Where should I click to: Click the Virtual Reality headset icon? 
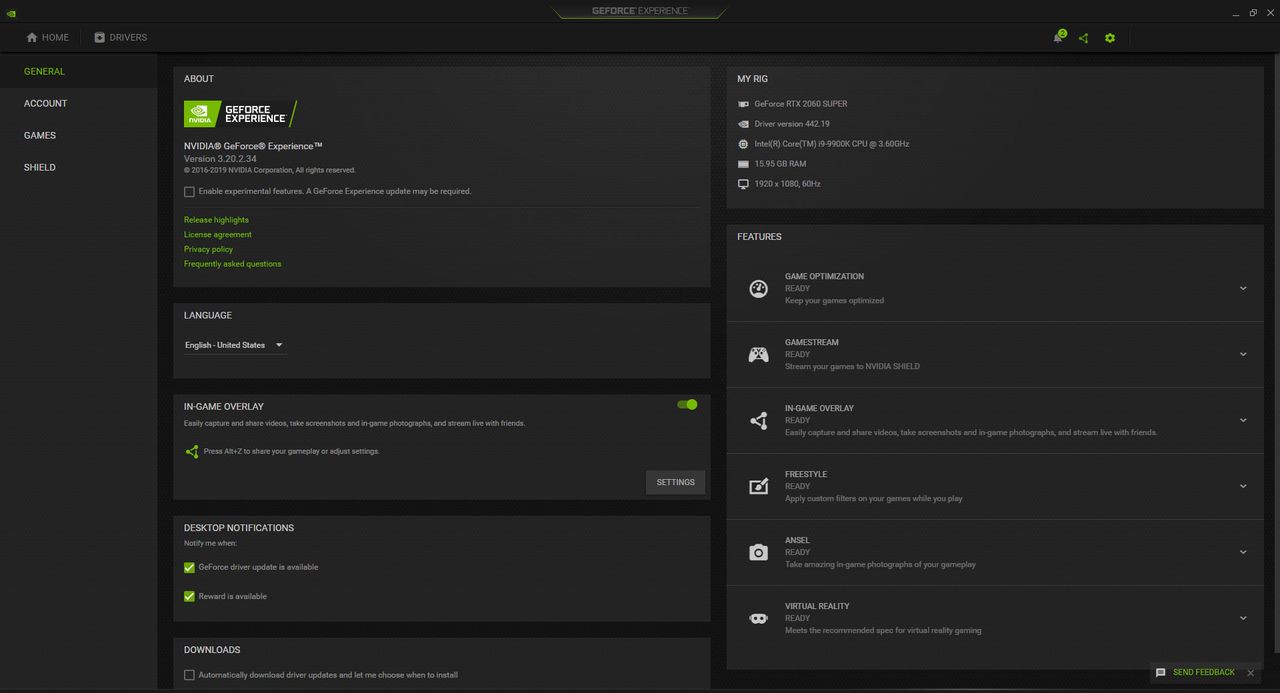758,618
